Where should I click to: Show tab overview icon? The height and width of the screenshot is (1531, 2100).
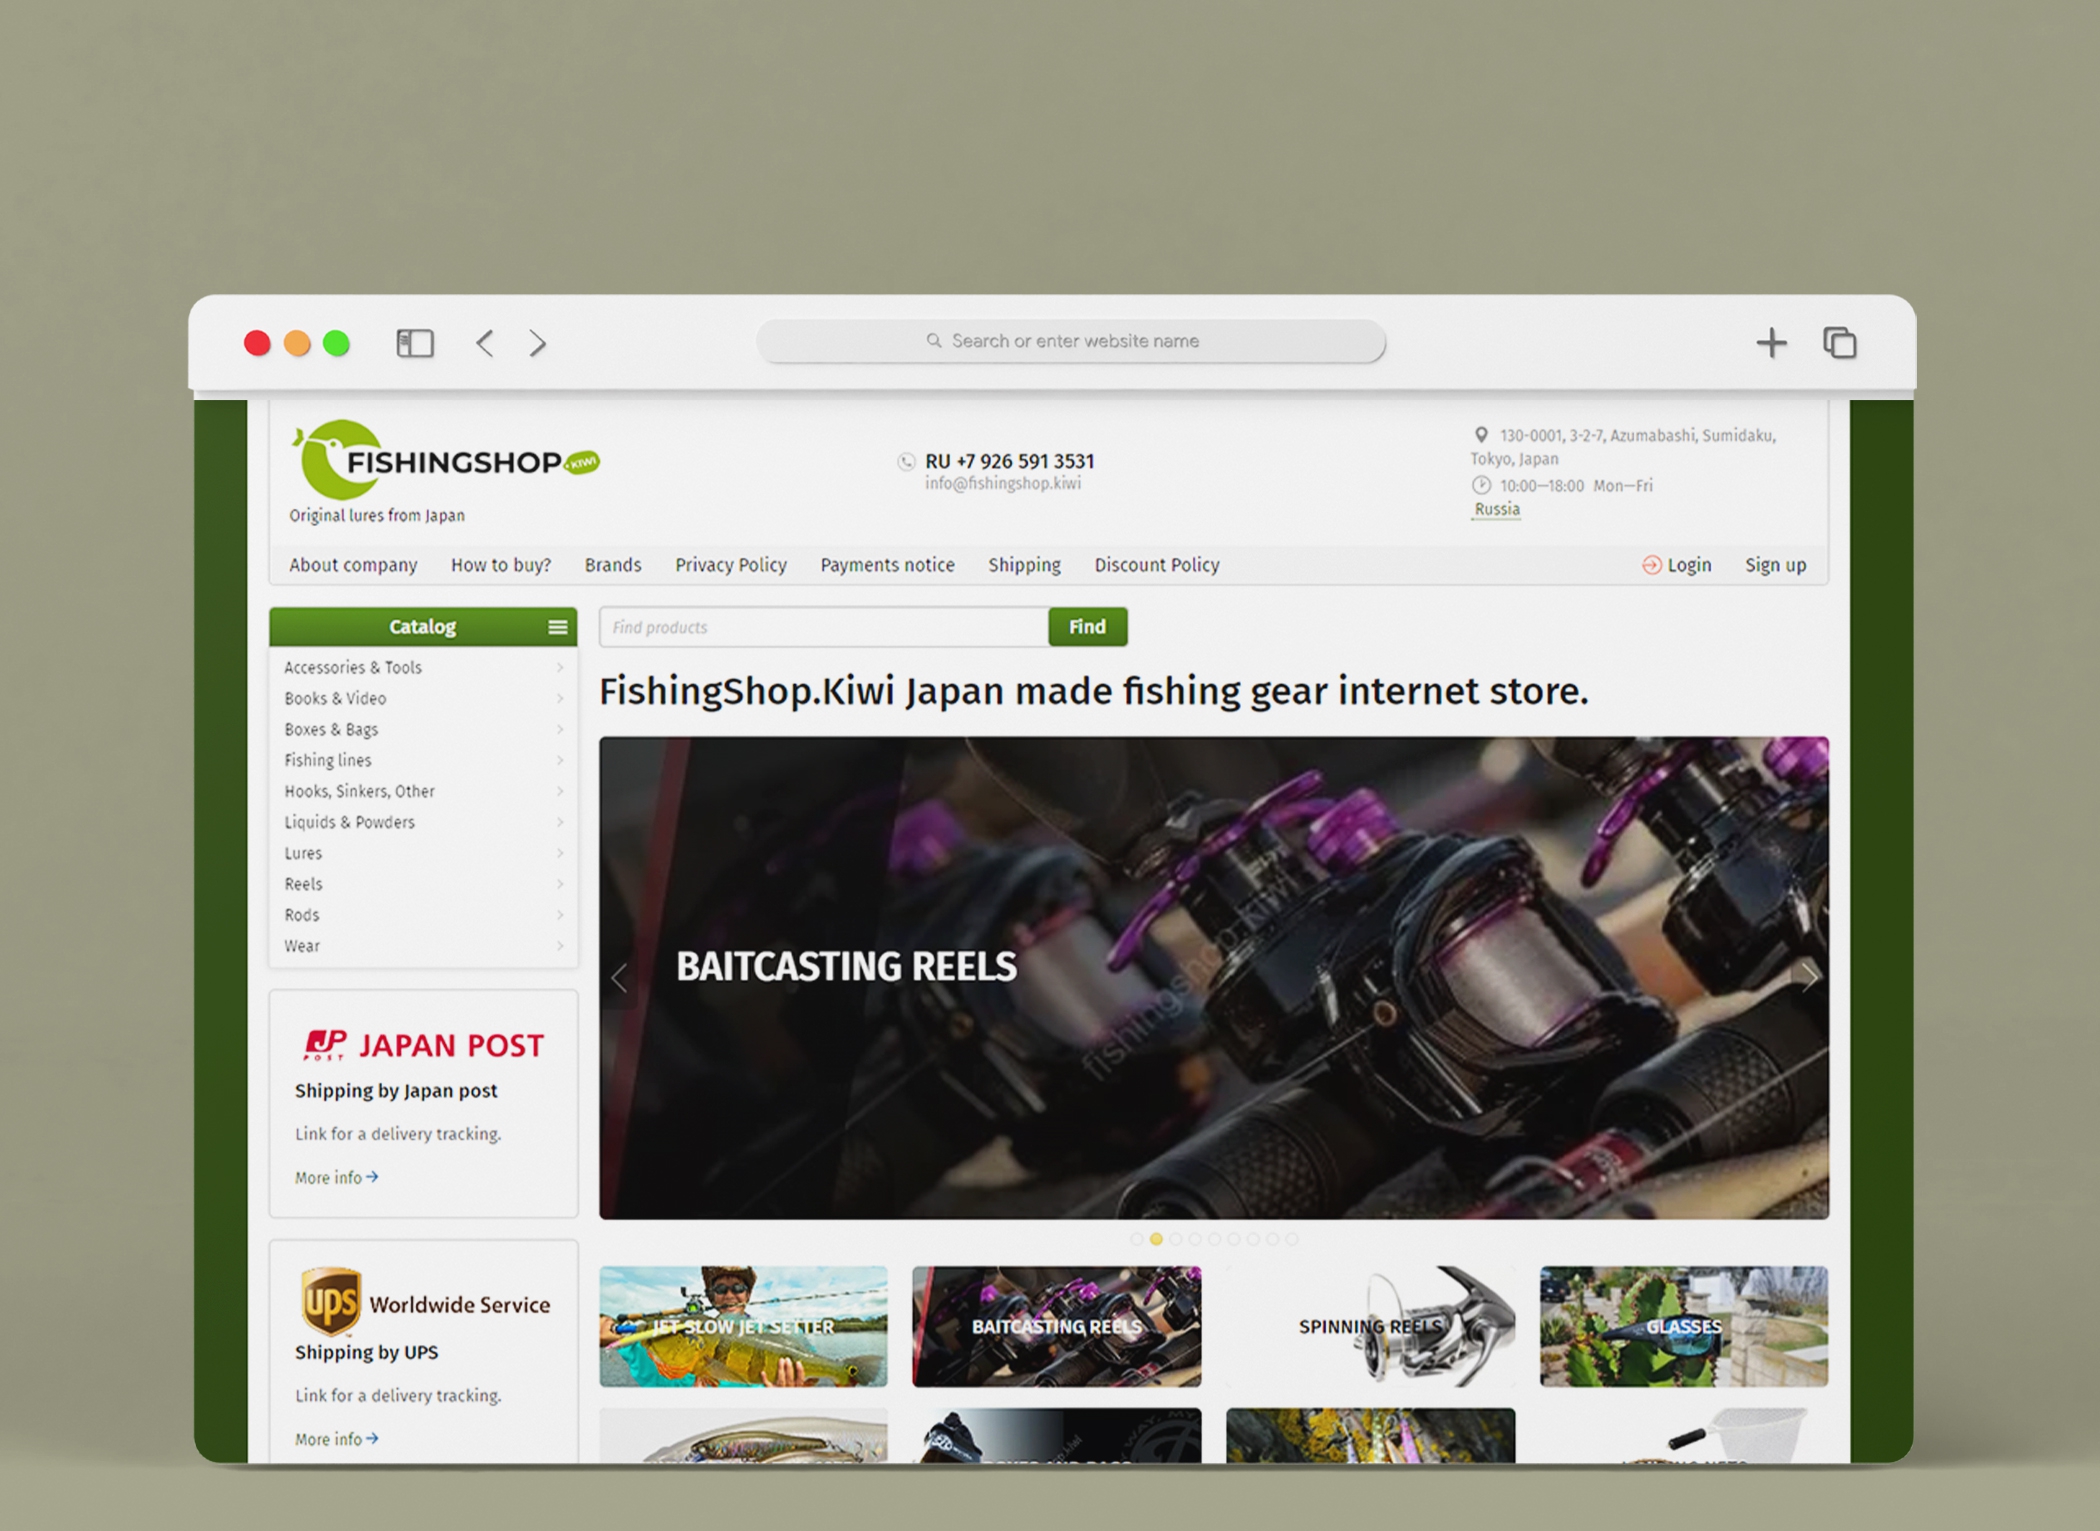tap(1839, 343)
